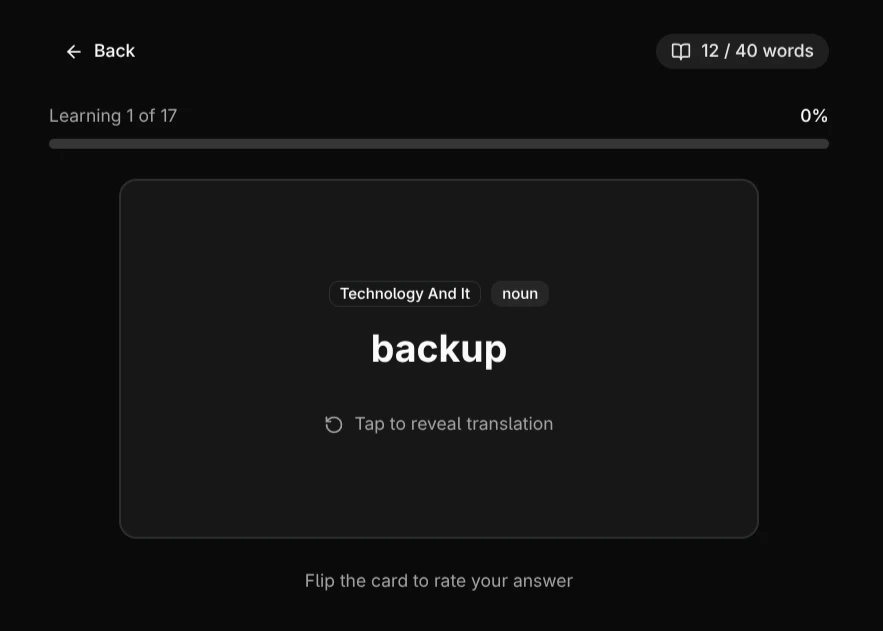
Task: Click the Learning 1 of 17 label
Action: (113, 116)
